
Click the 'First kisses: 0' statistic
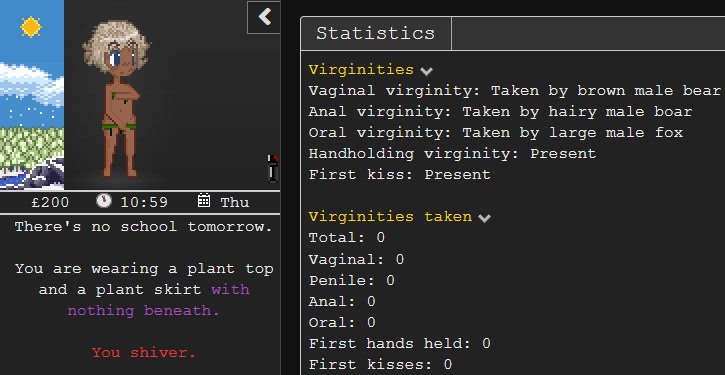[x=380, y=365]
